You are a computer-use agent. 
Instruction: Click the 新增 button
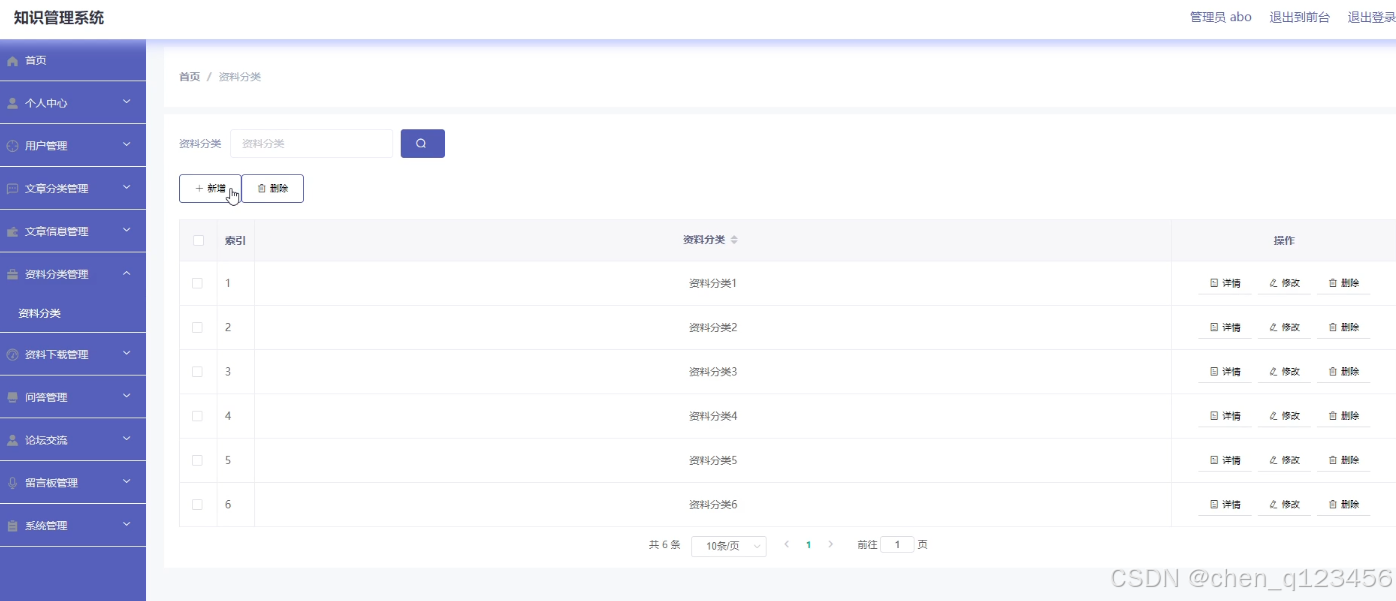pos(210,188)
